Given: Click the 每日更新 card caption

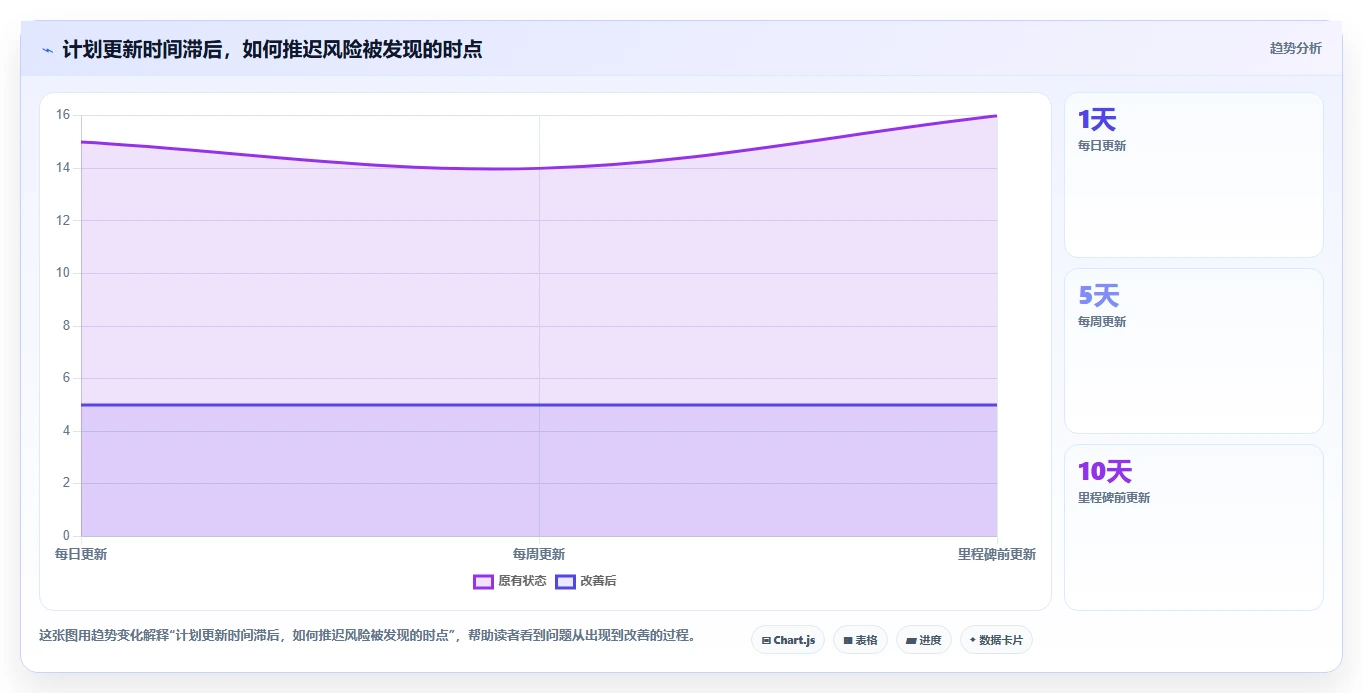Looking at the screenshot, I should pos(1102,146).
